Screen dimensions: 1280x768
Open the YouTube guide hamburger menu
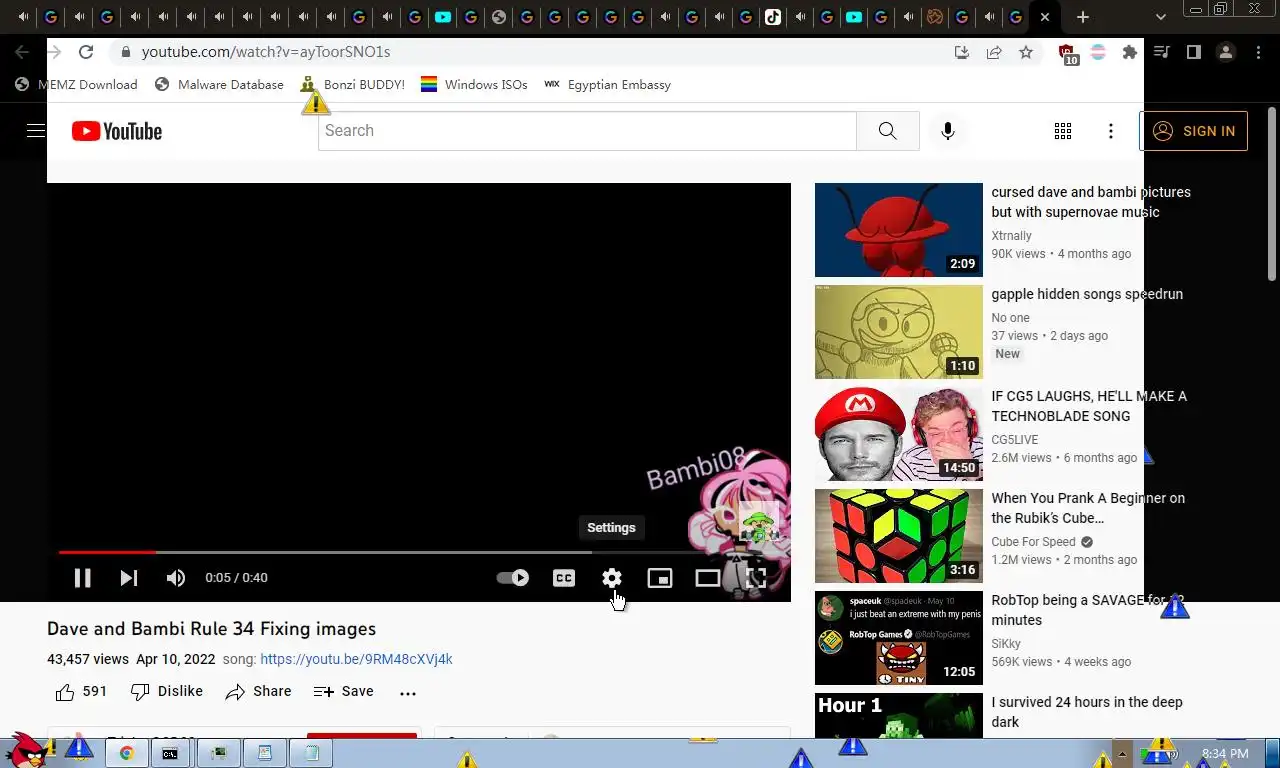tap(36, 131)
